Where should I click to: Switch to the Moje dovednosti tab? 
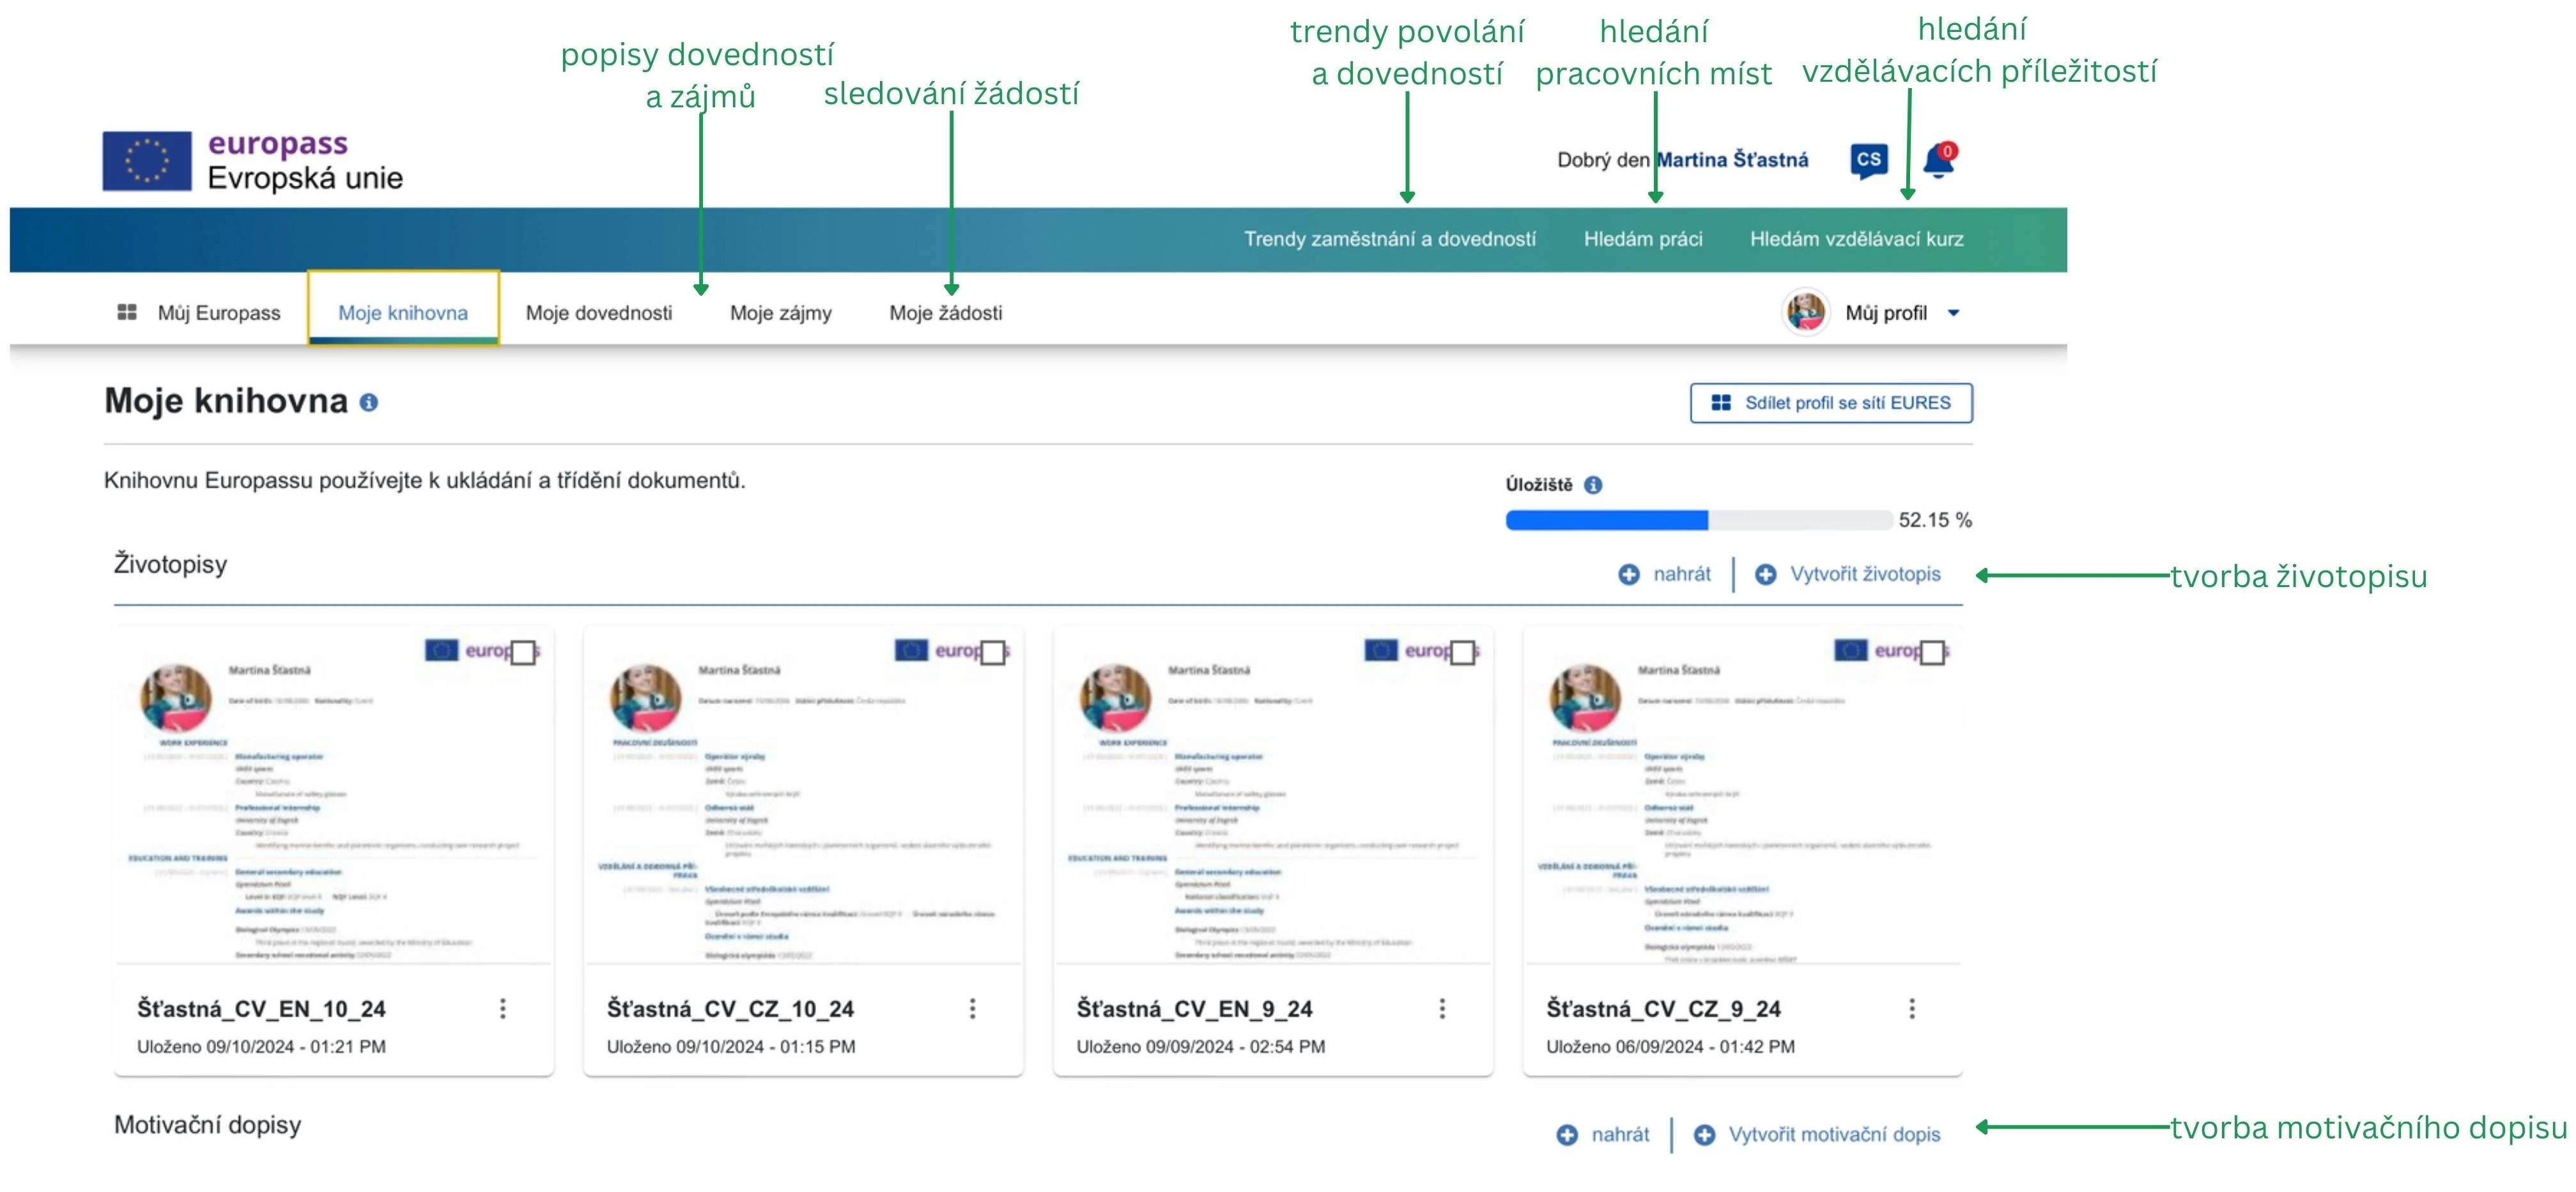[x=599, y=313]
